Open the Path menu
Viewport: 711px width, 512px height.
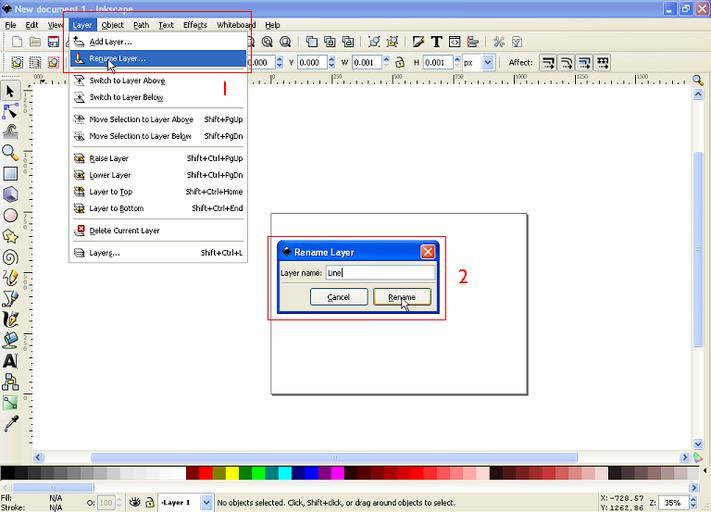(x=141, y=25)
